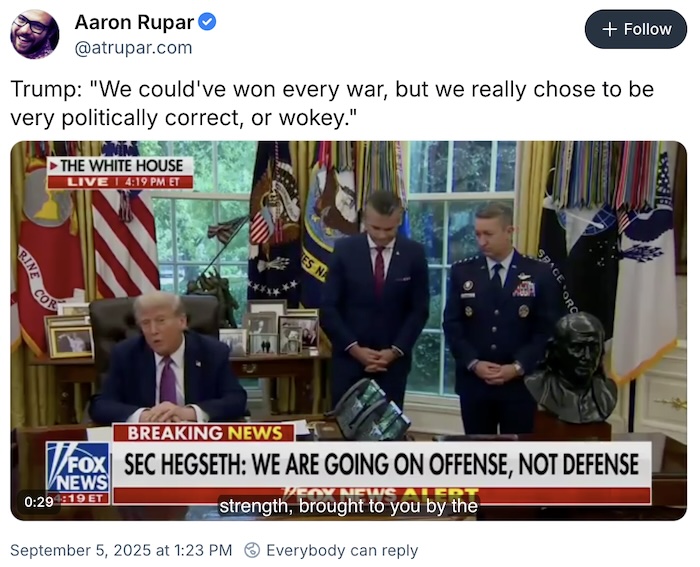
Task: Click the plus icon on Follow button
Action: (609, 29)
